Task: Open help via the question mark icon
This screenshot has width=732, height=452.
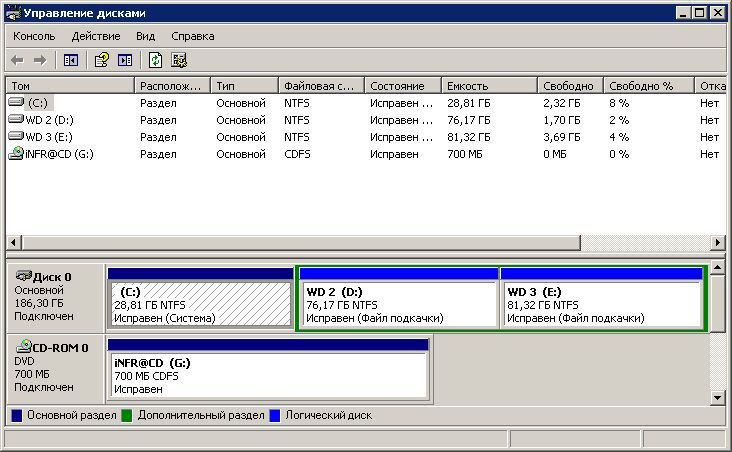Action: [101, 60]
